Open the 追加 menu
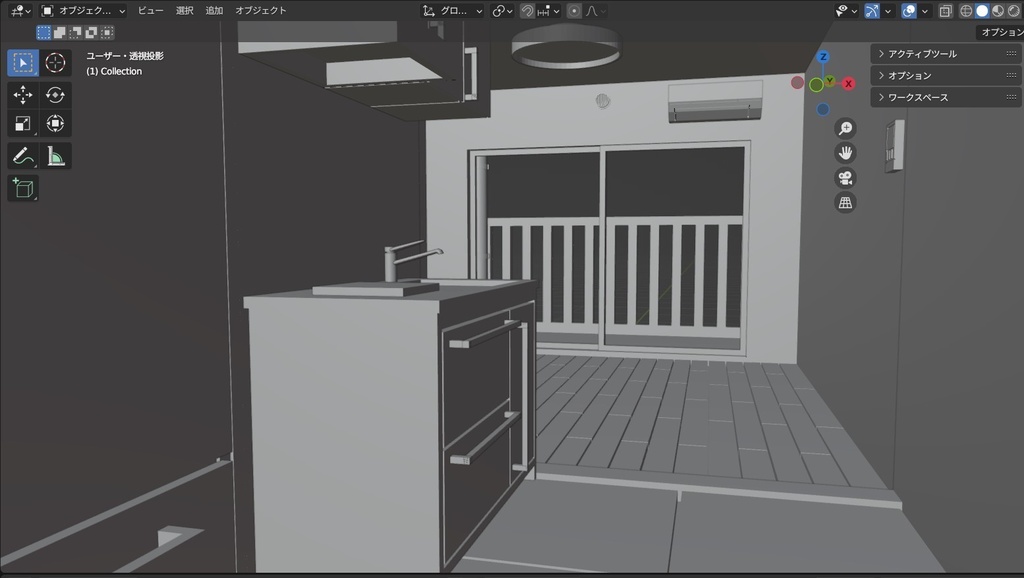The image size is (1024, 578). pyautogui.click(x=213, y=10)
